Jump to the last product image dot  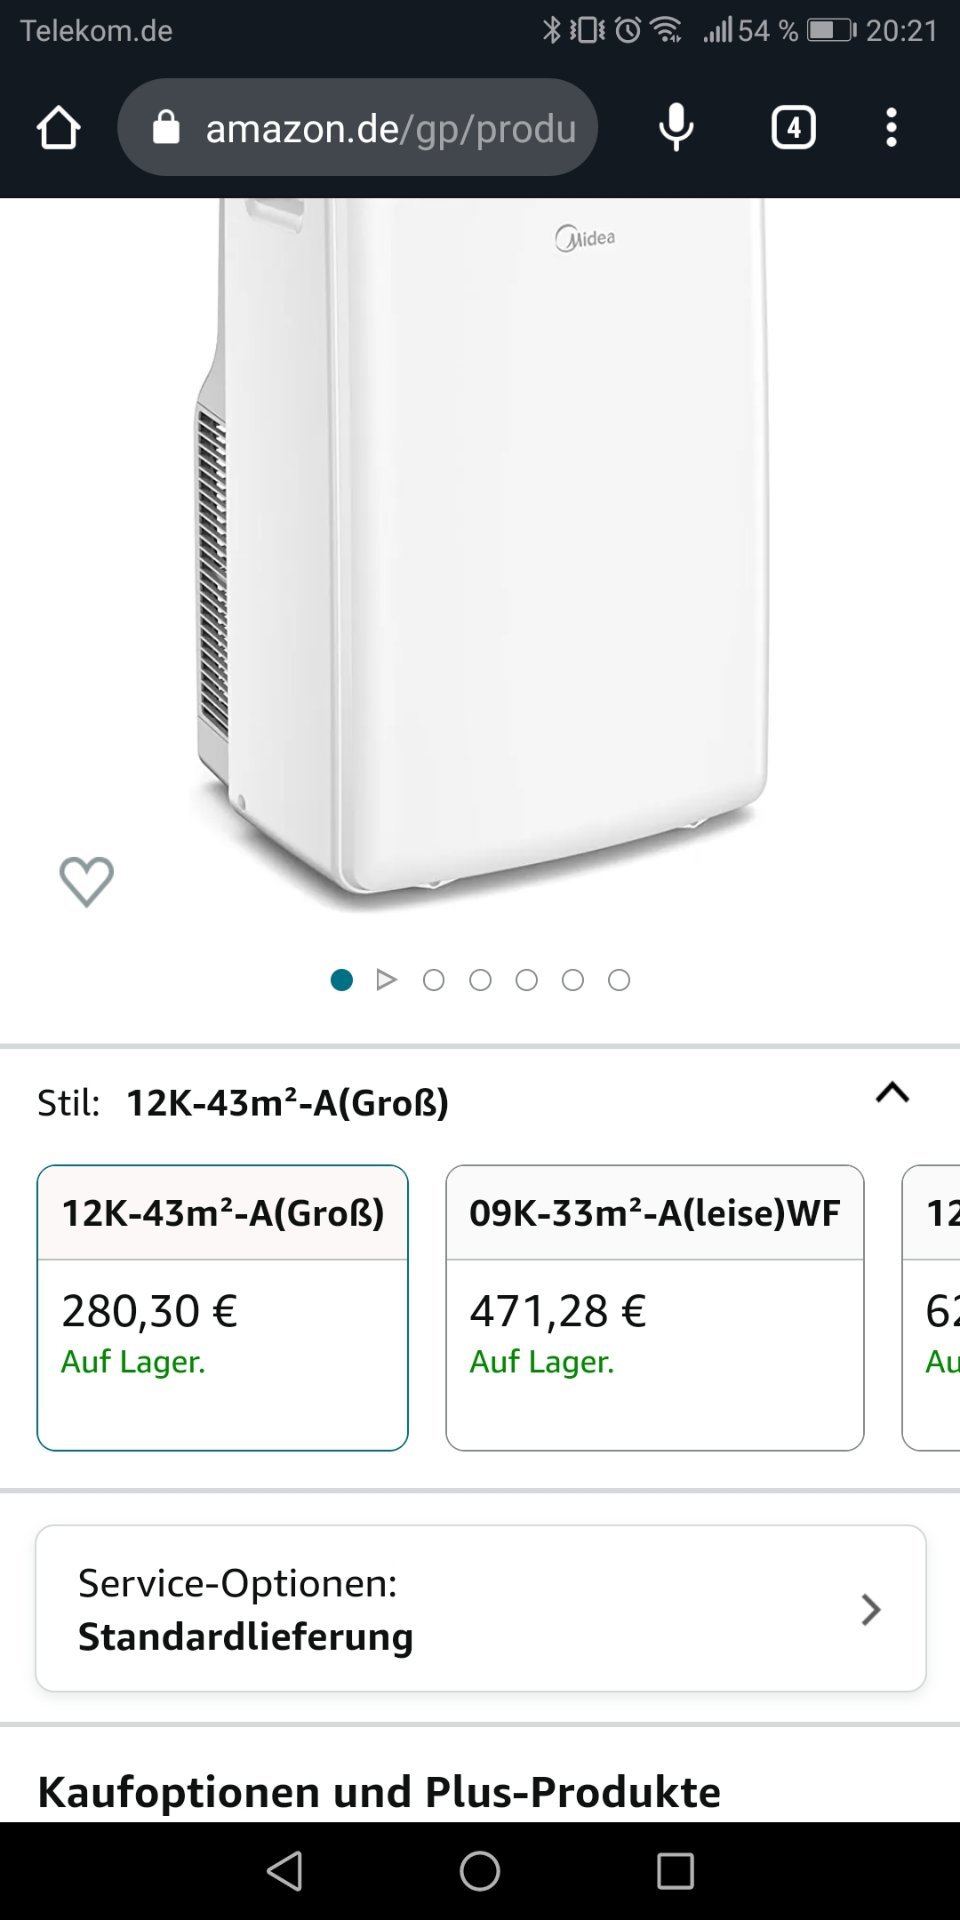click(x=619, y=980)
